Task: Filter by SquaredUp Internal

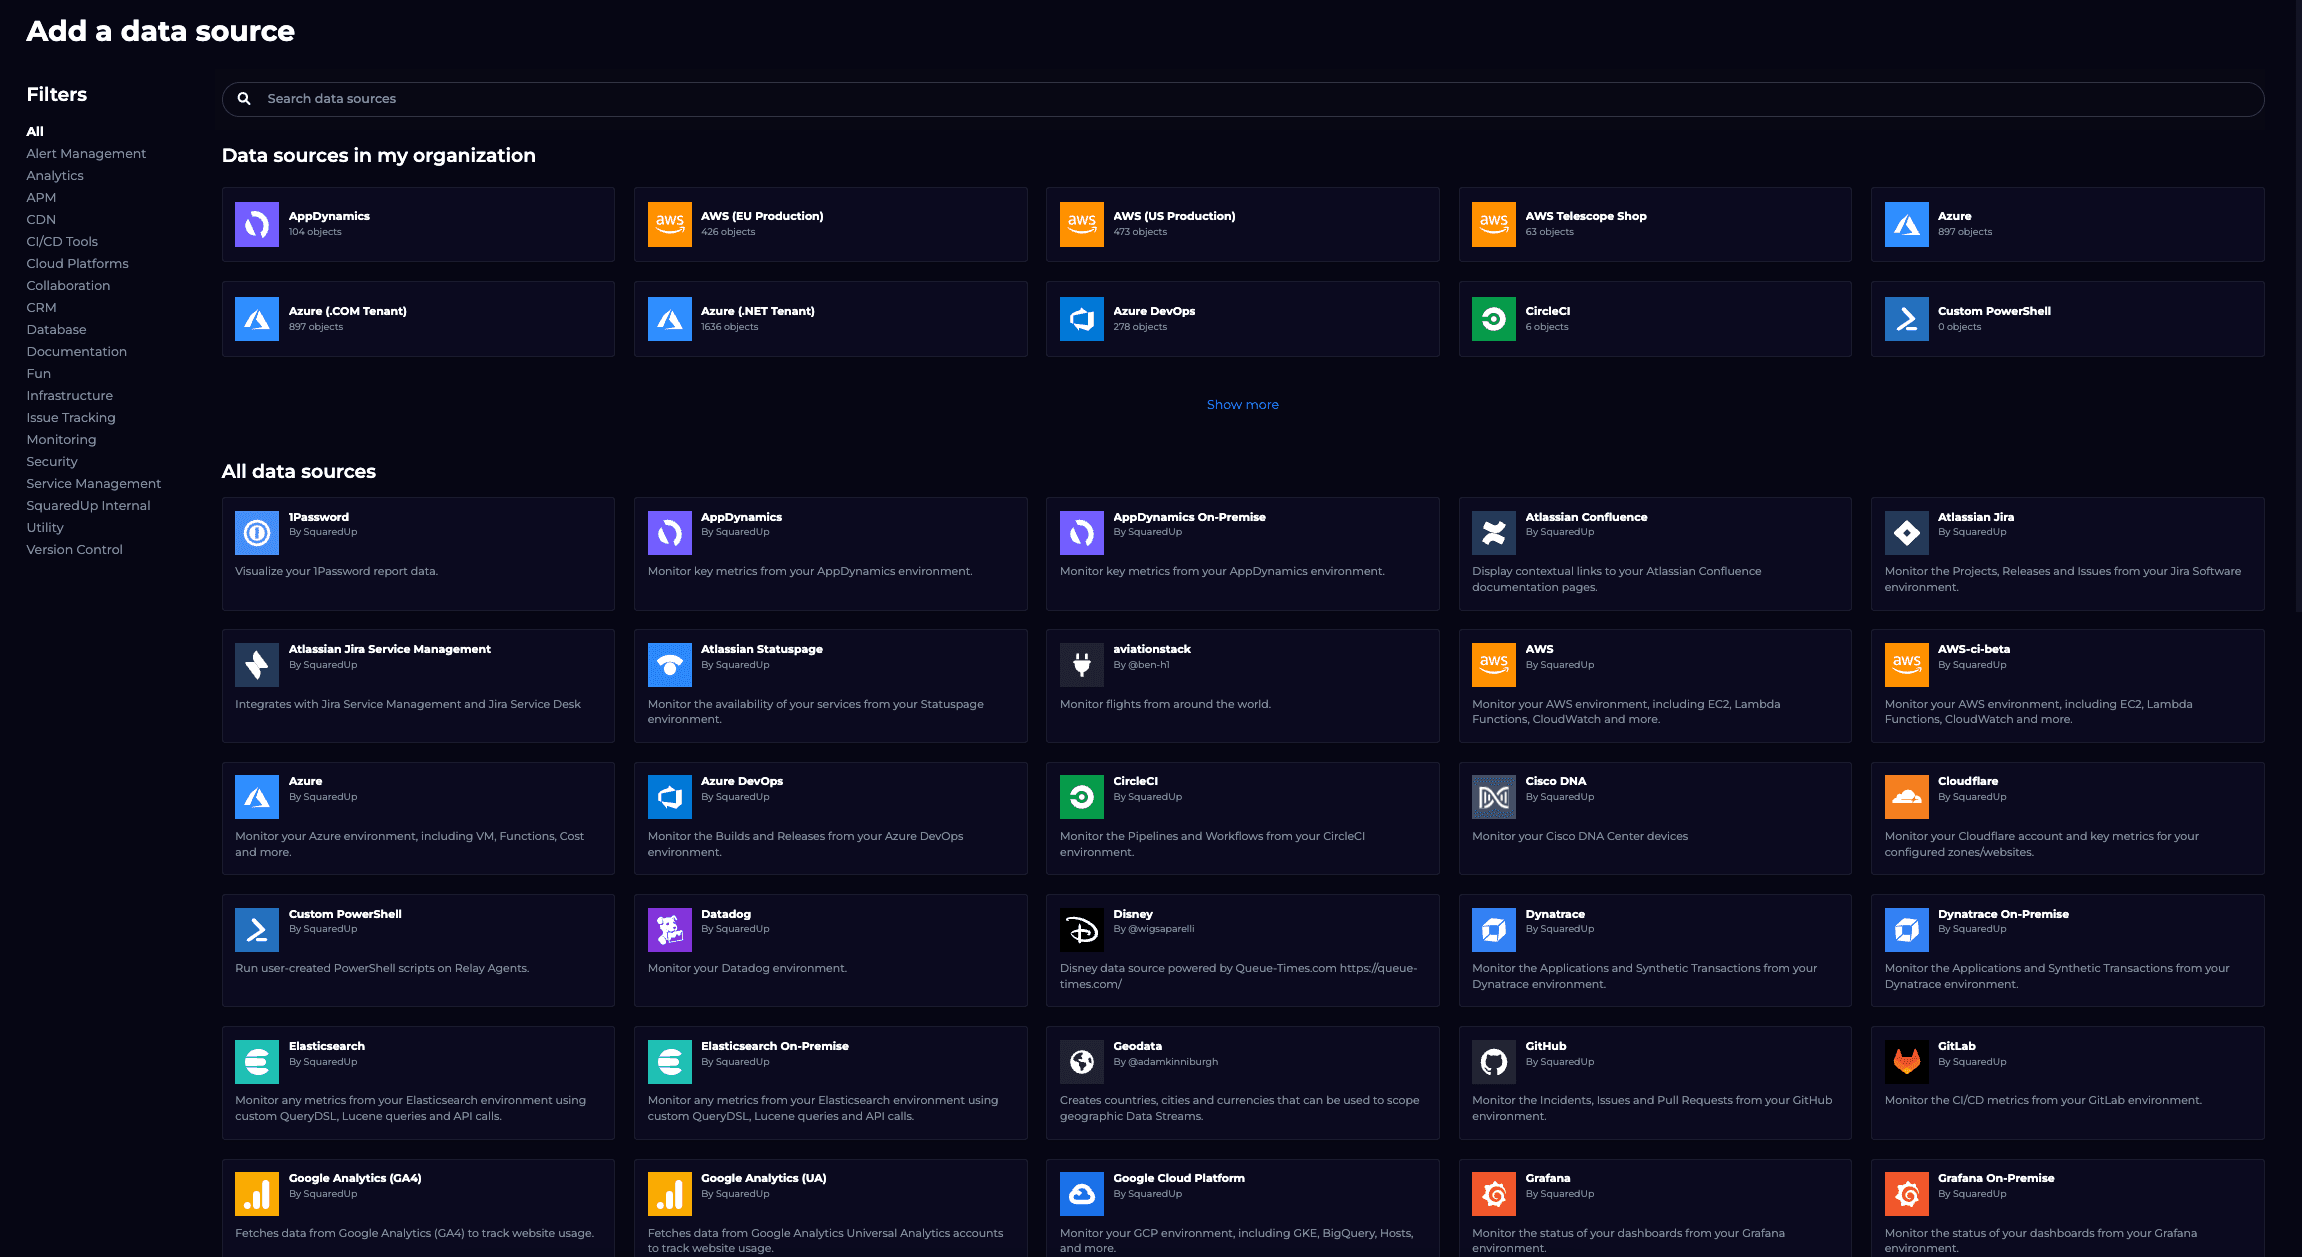Action: click(x=88, y=505)
